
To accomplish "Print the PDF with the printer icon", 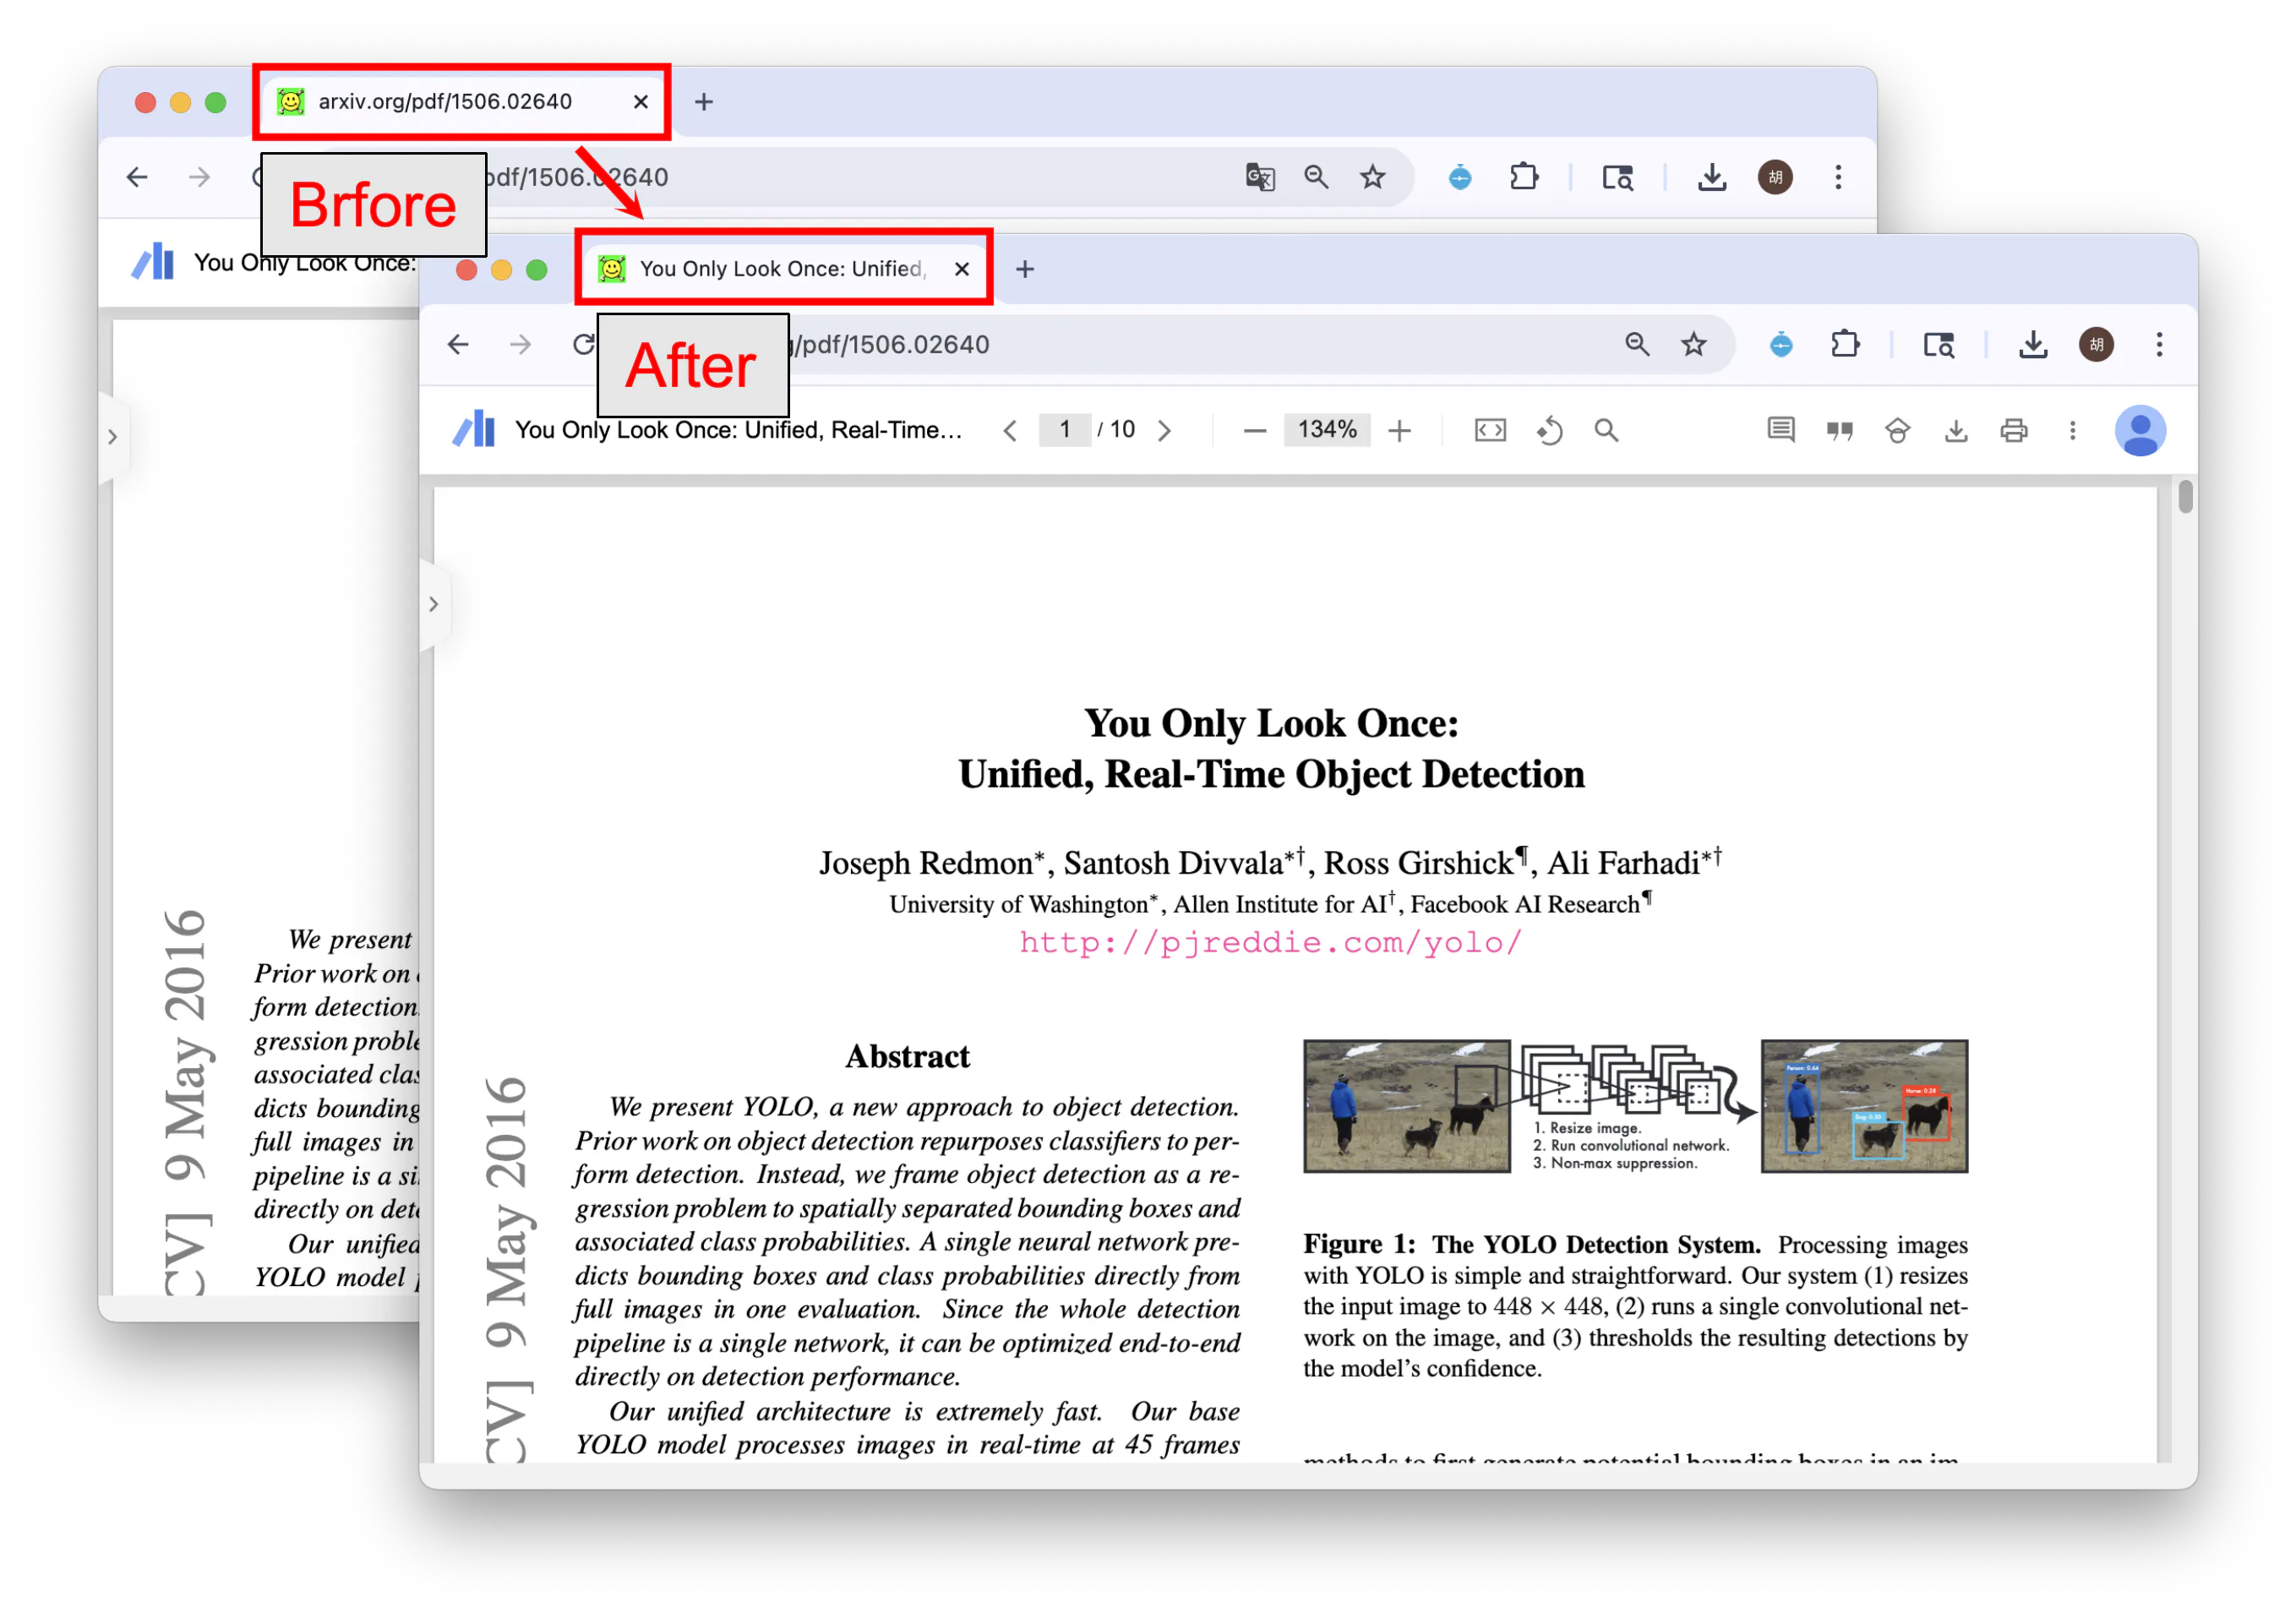I will click(x=2014, y=431).
